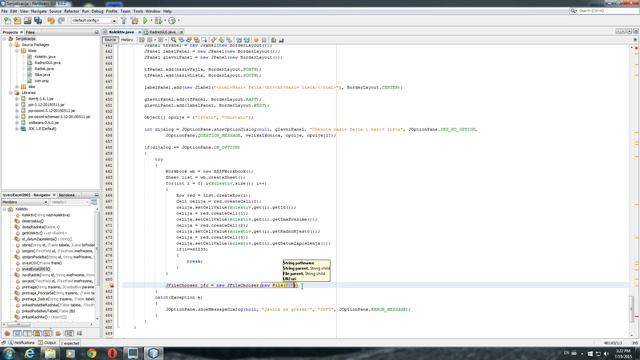
Task: Collapse the Libraries tree node
Action: pos(11,93)
